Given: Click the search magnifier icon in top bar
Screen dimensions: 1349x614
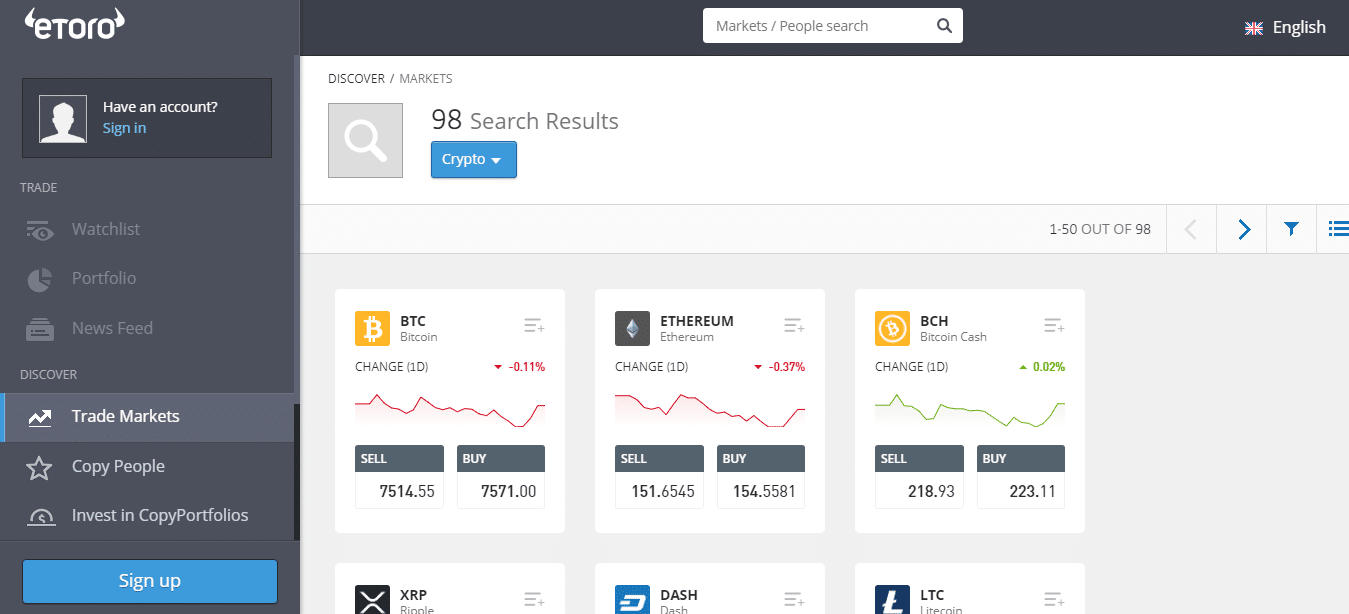Looking at the screenshot, I should pyautogui.click(x=944, y=26).
